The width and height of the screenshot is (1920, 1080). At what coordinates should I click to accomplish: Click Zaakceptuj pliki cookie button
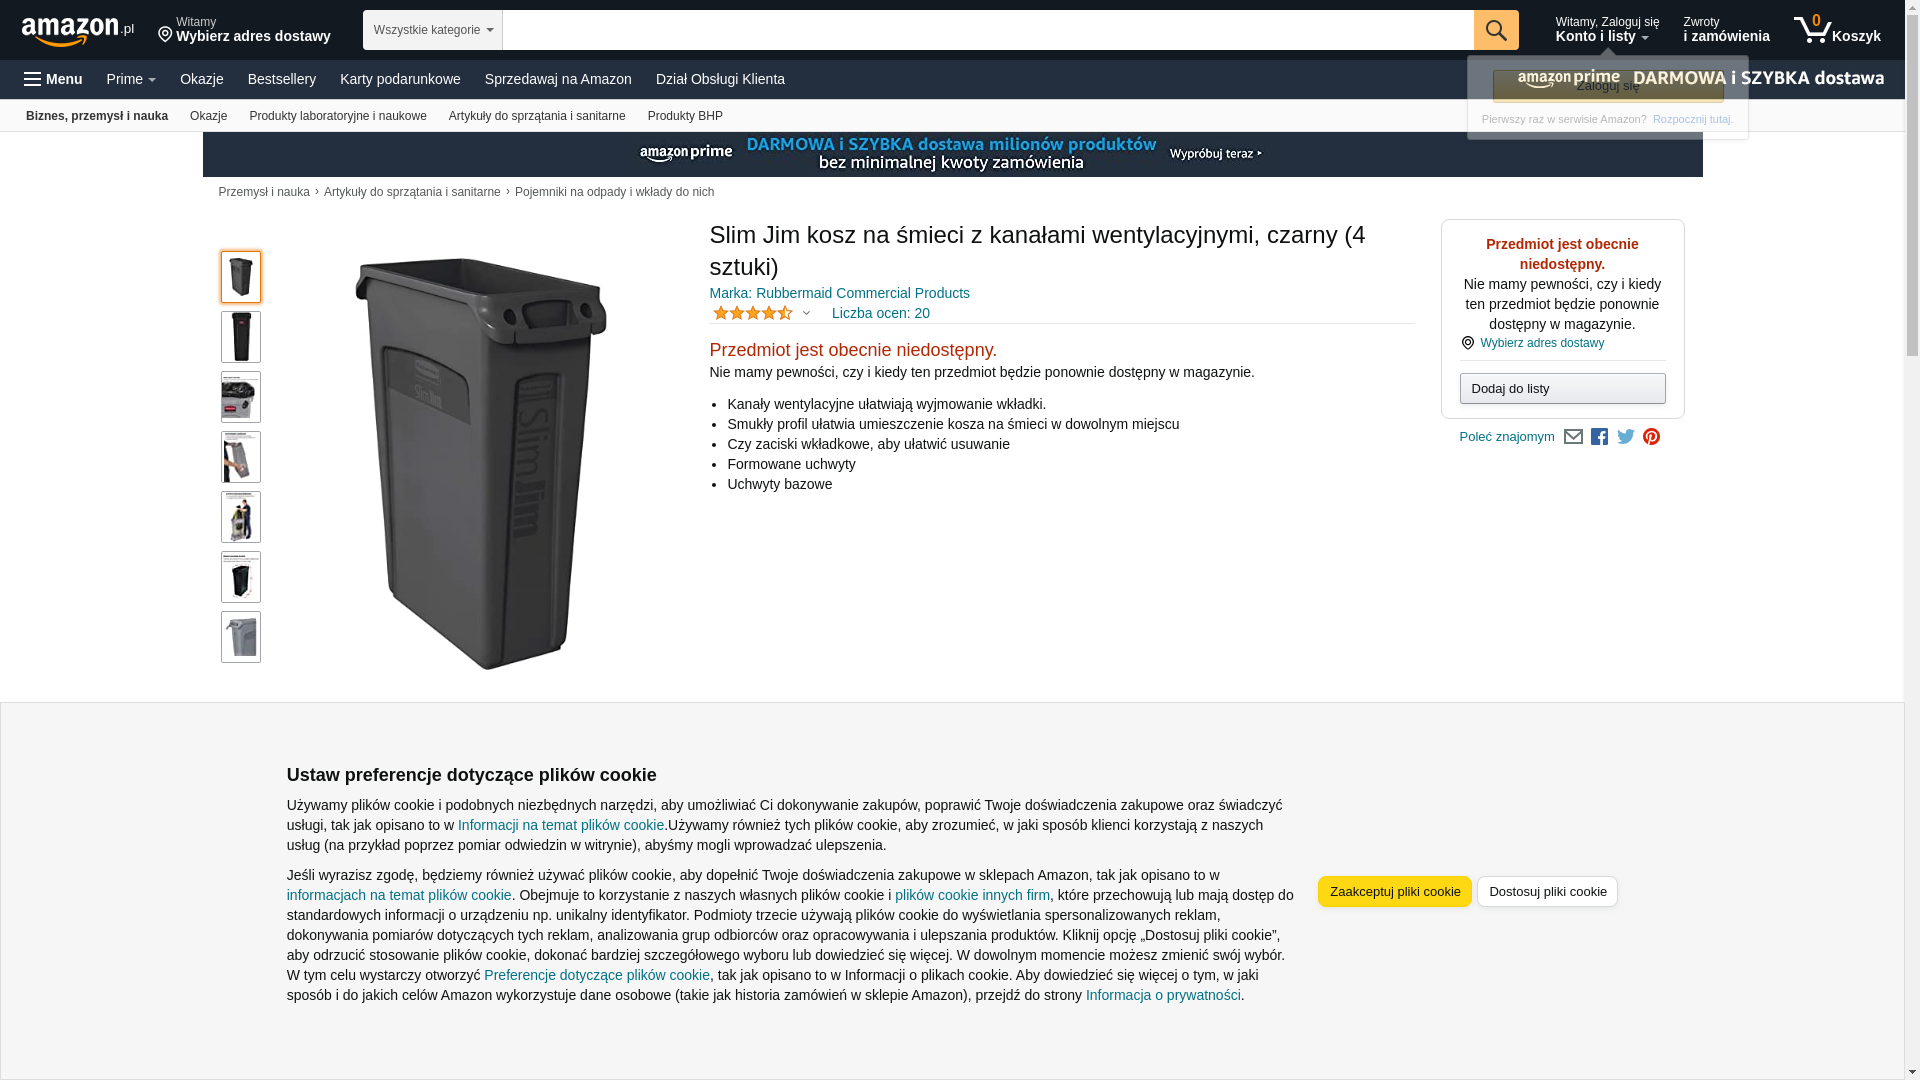(x=1394, y=892)
